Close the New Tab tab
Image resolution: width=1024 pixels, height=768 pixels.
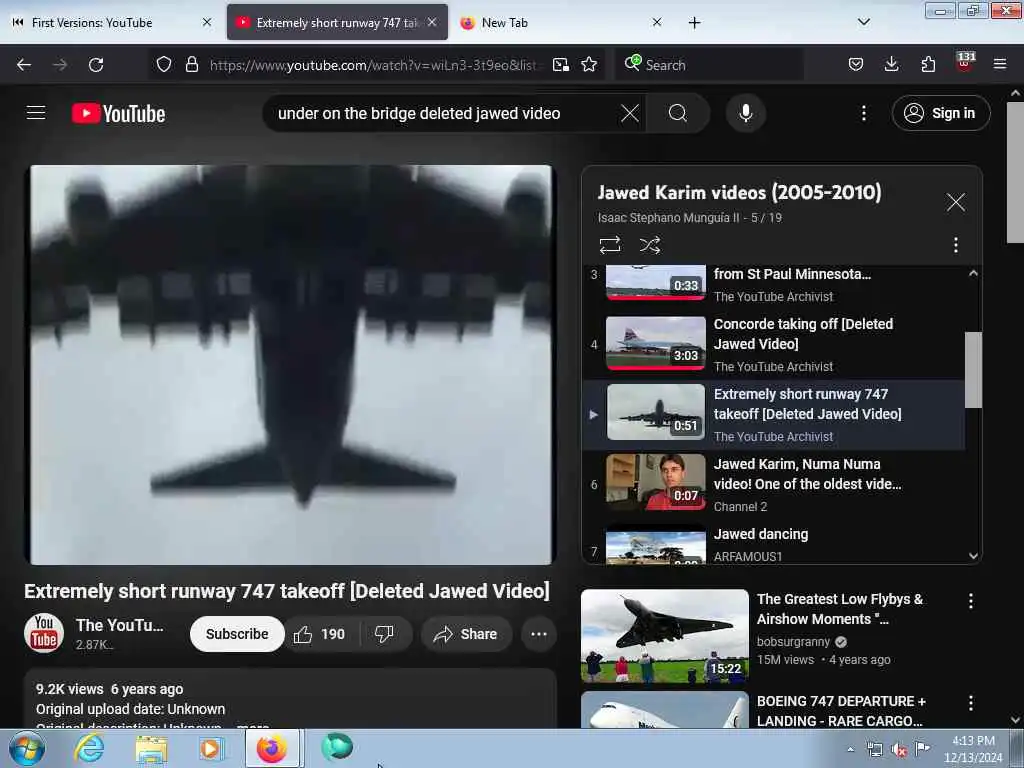(x=657, y=23)
